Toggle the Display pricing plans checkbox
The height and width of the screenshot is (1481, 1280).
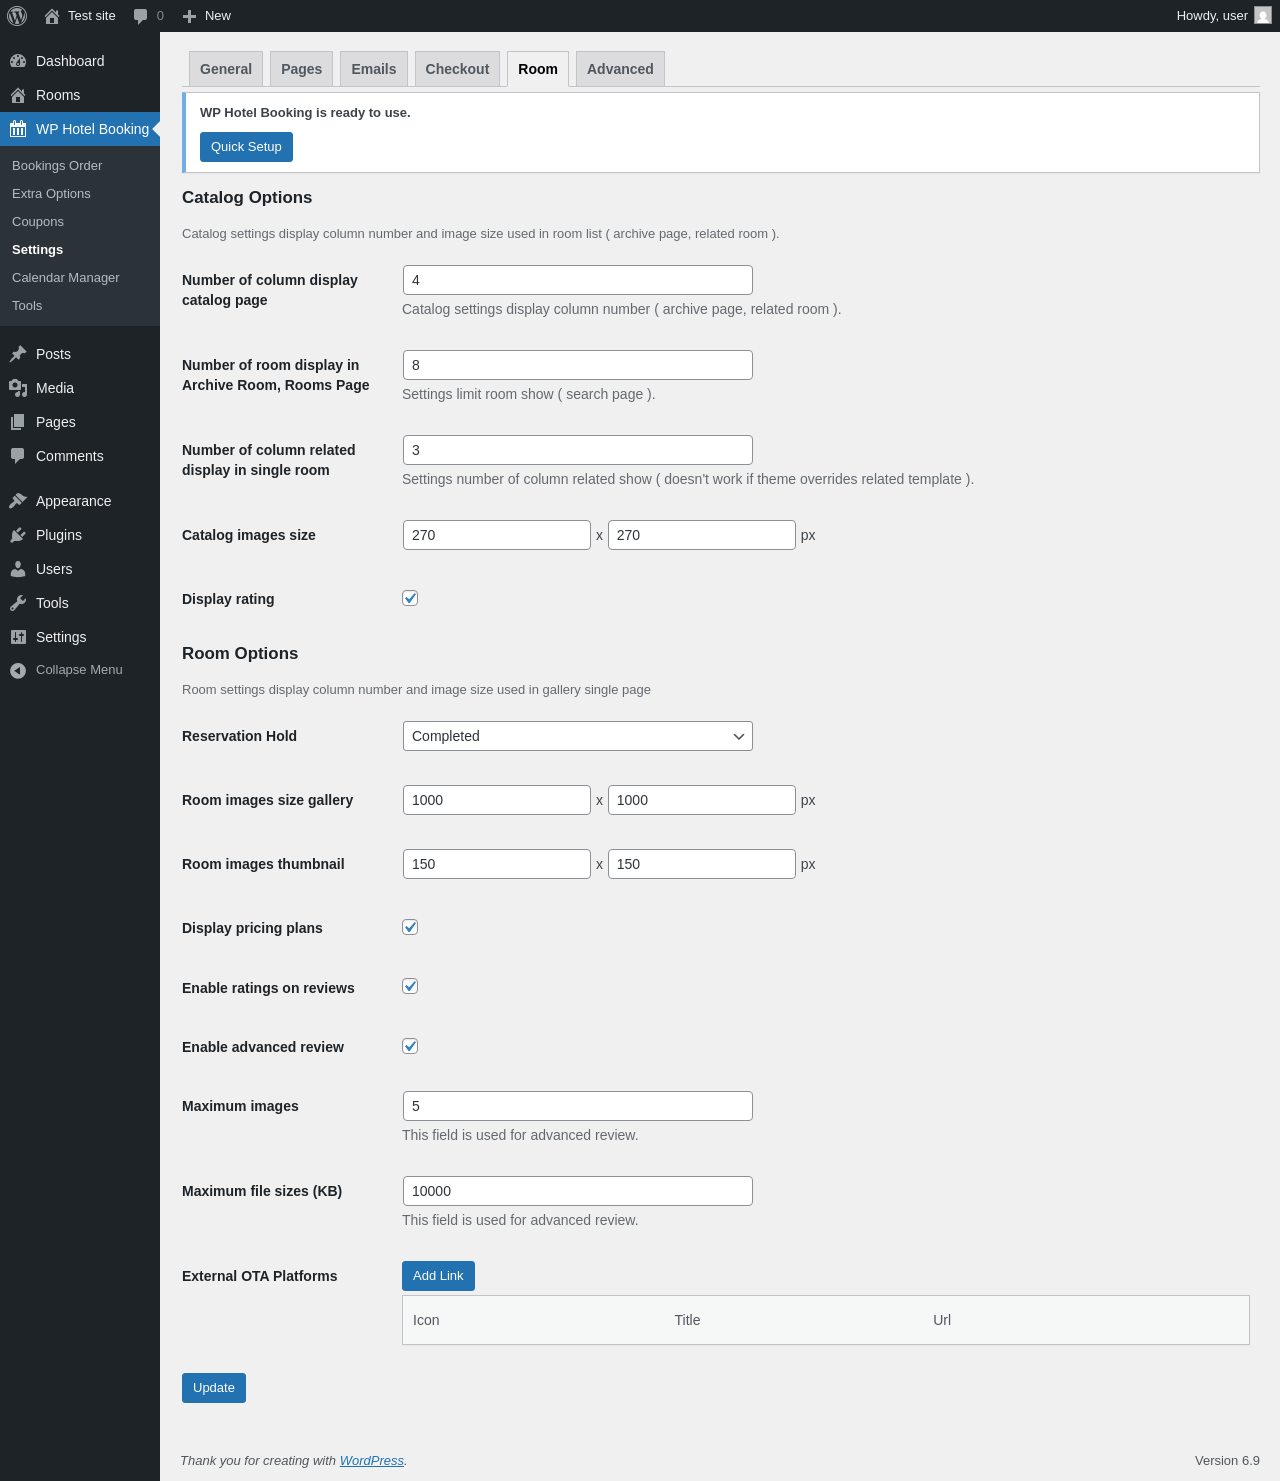pyautogui.click(x=410, y=927)
